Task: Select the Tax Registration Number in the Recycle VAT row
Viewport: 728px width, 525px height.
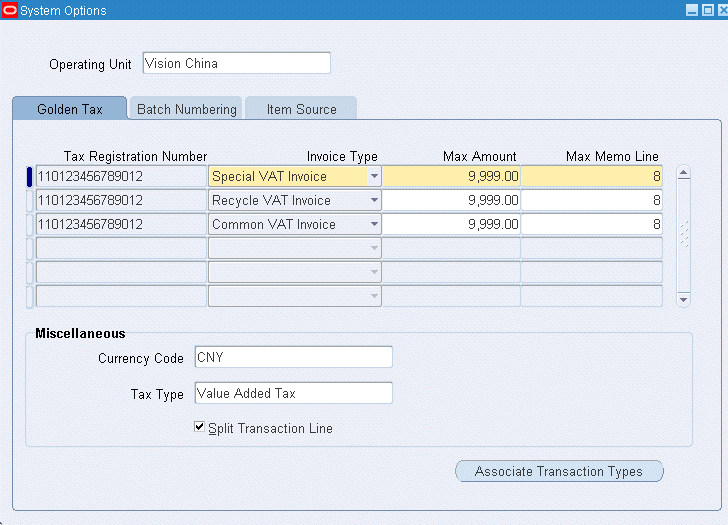Action: [121, 201]
